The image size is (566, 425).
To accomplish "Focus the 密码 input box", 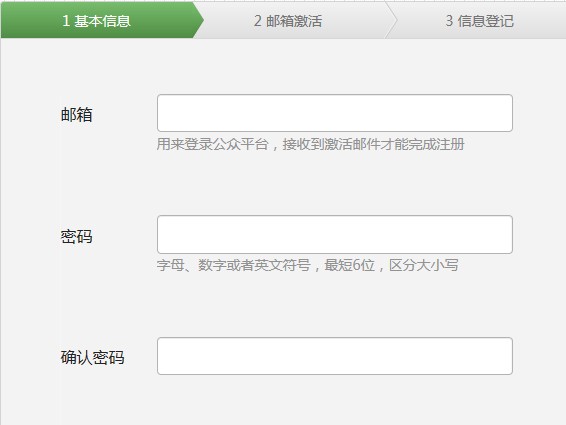I will click(335, 234).
